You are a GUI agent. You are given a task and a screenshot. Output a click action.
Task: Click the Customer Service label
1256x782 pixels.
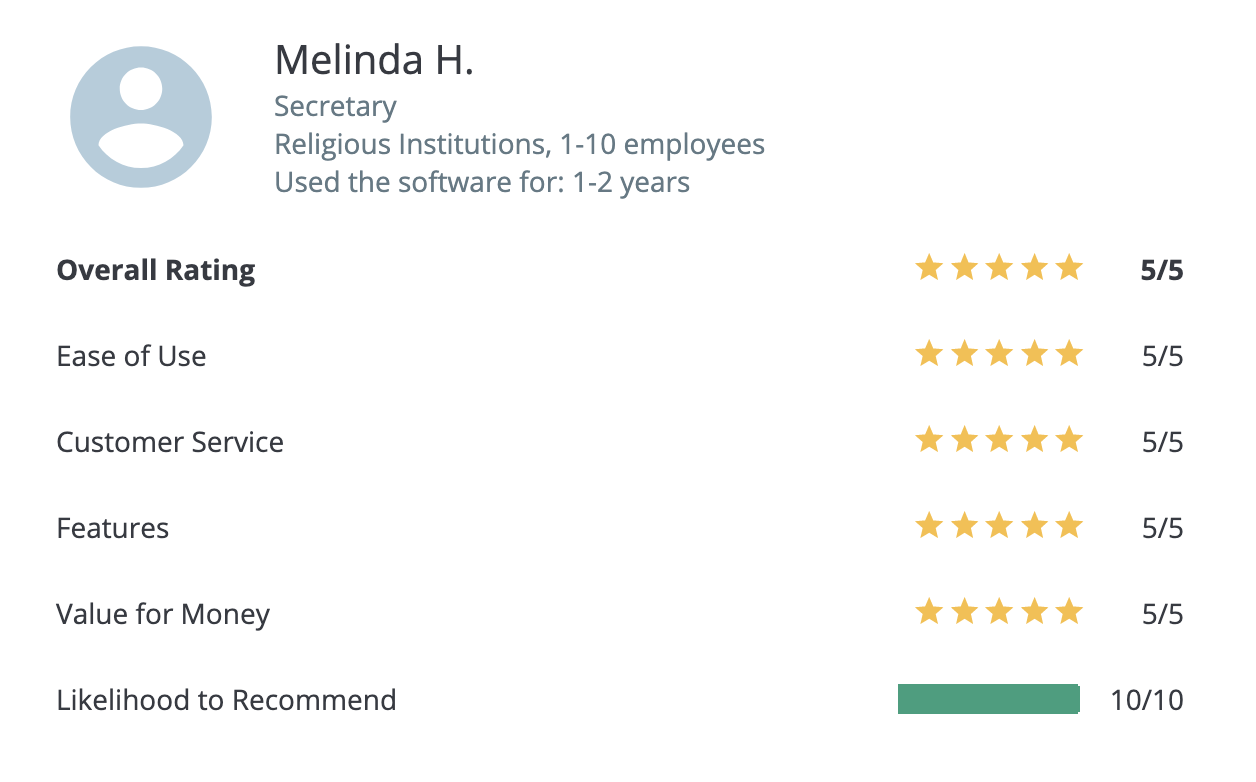[170, 442]
